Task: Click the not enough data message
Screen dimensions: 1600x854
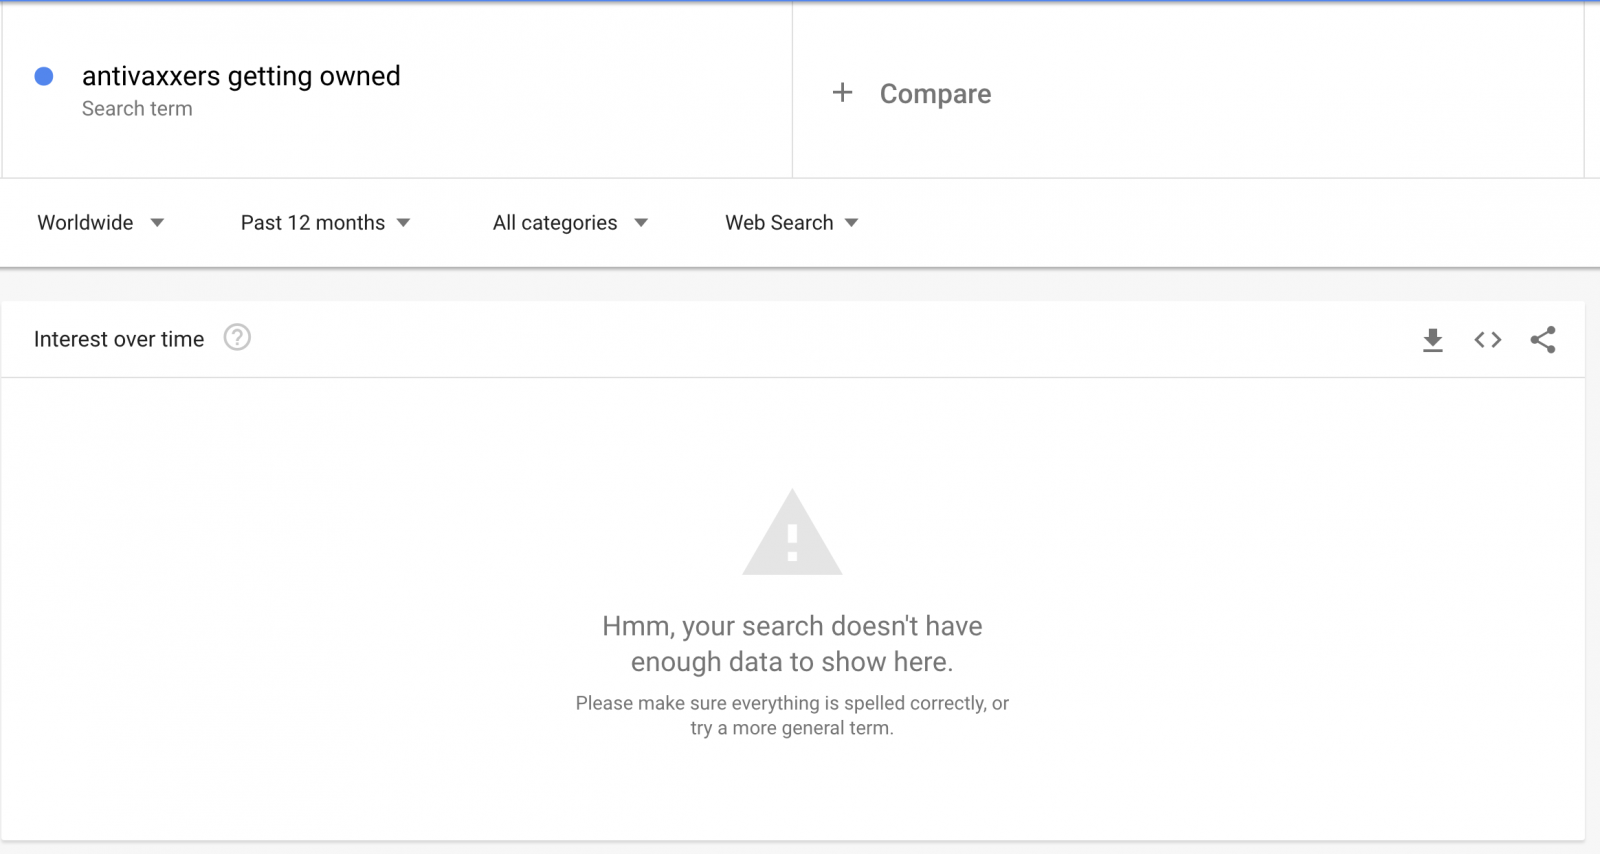Action: pyautogui.click(x=792, y=644)
